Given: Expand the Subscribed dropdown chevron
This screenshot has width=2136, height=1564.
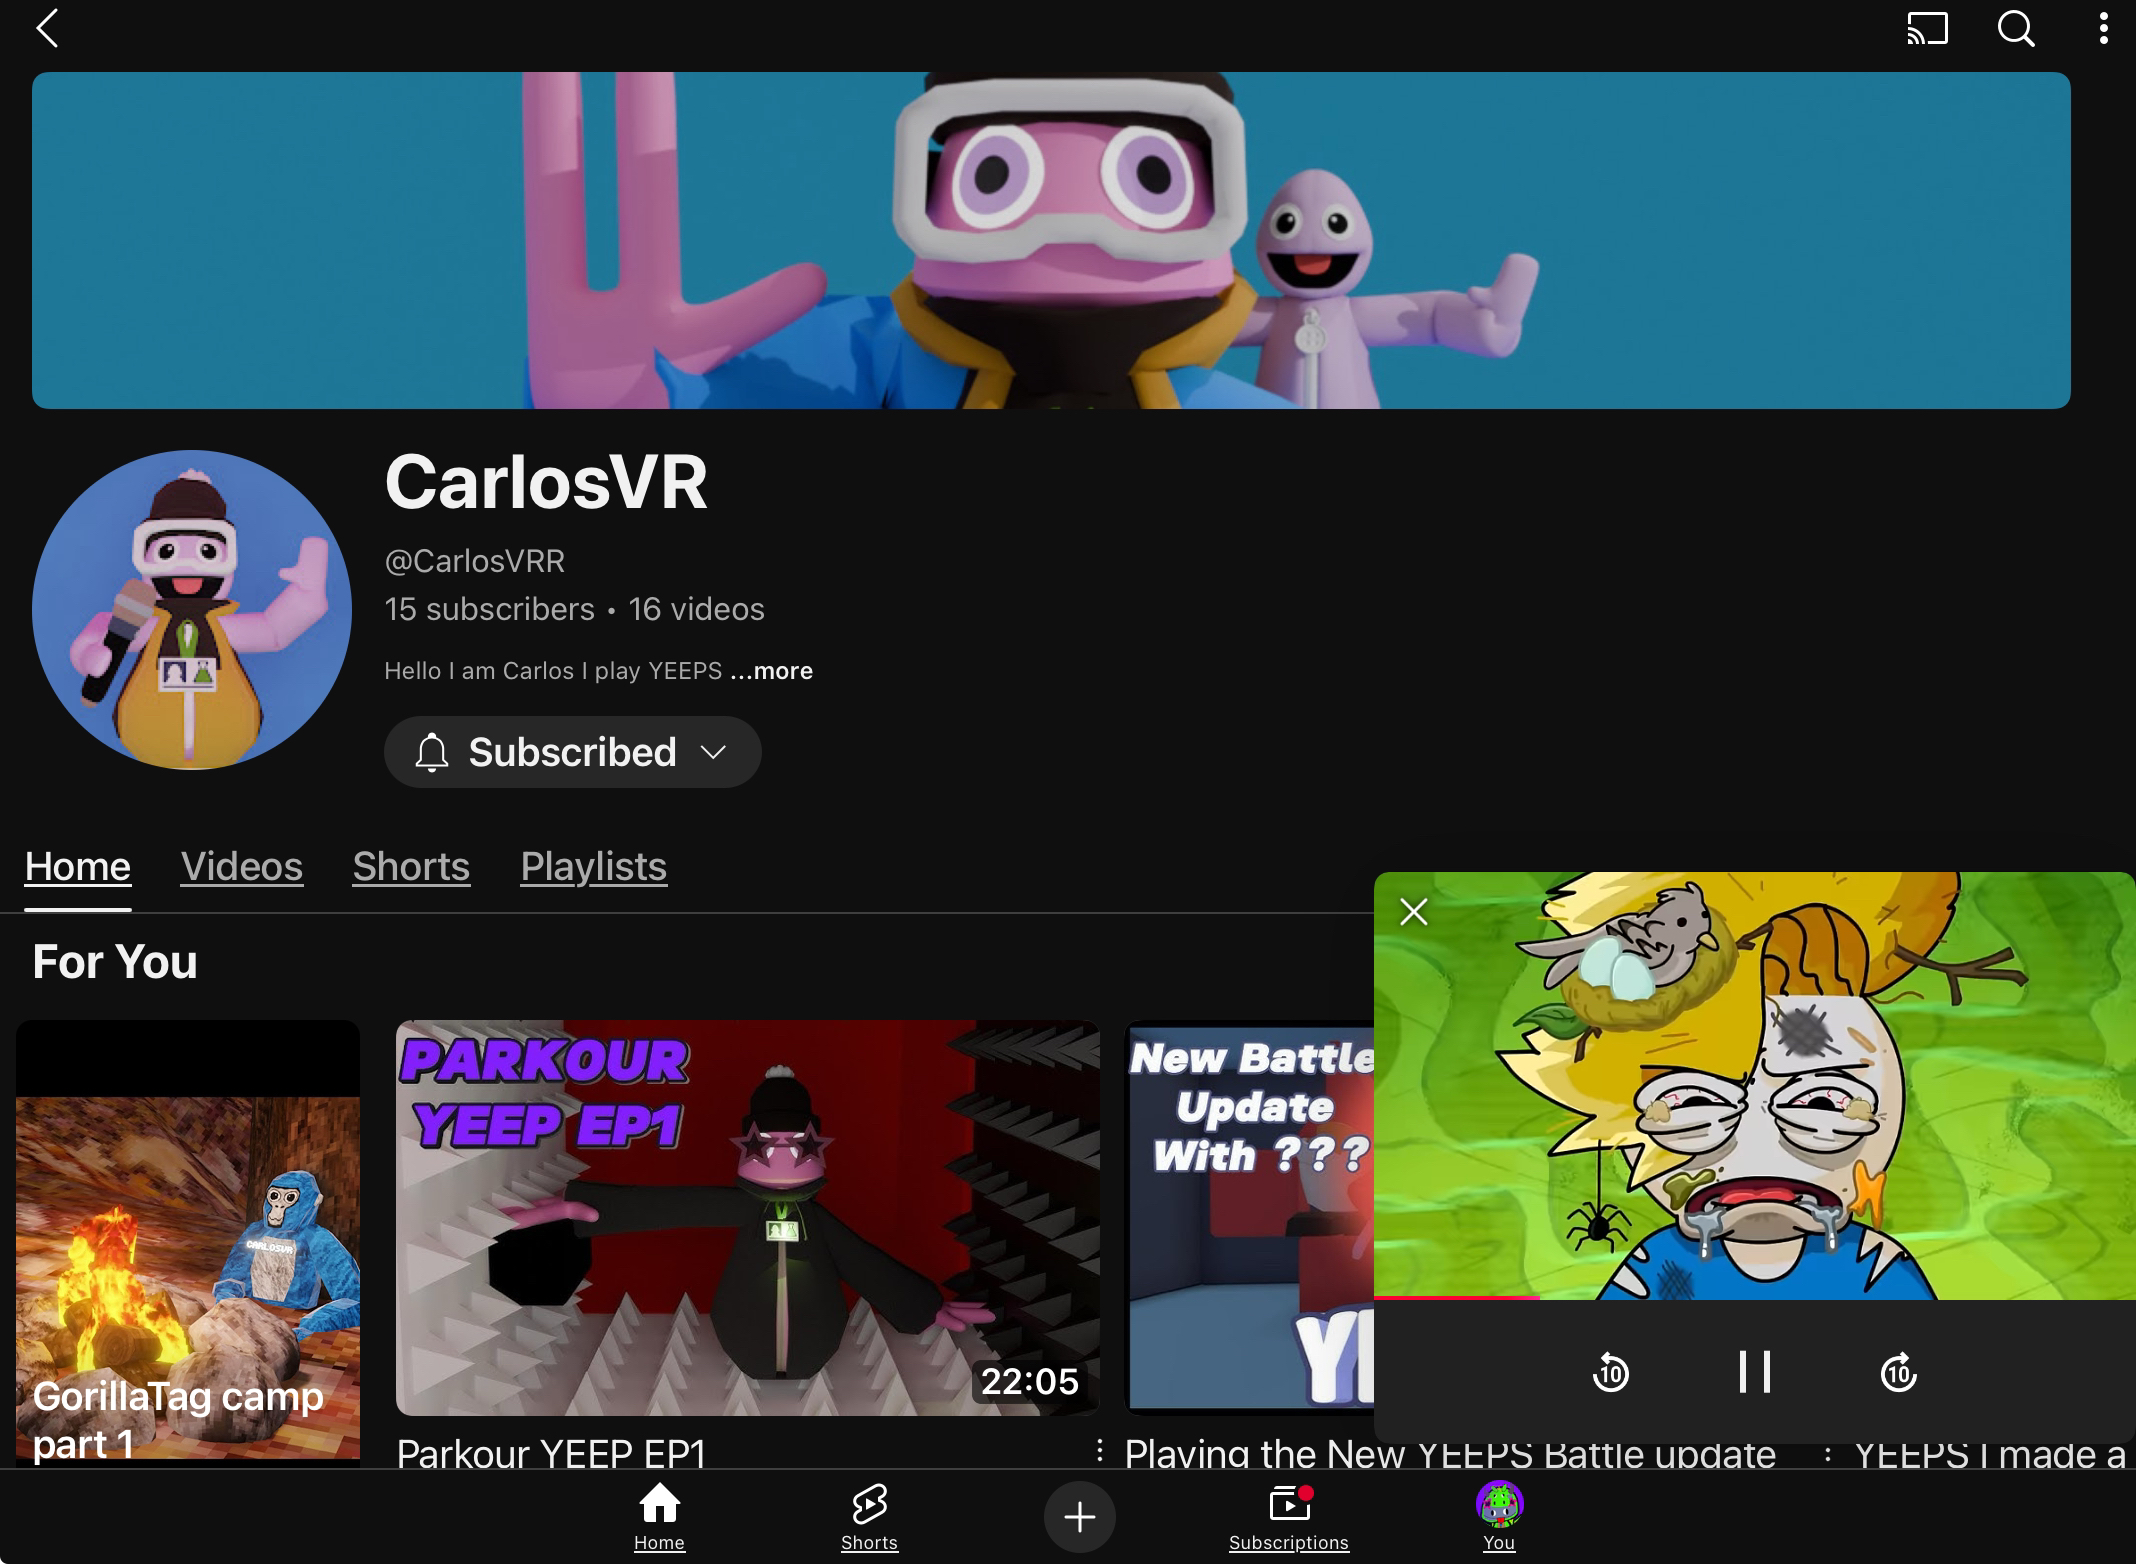Looking at the screenshot, I should [713, 752].
